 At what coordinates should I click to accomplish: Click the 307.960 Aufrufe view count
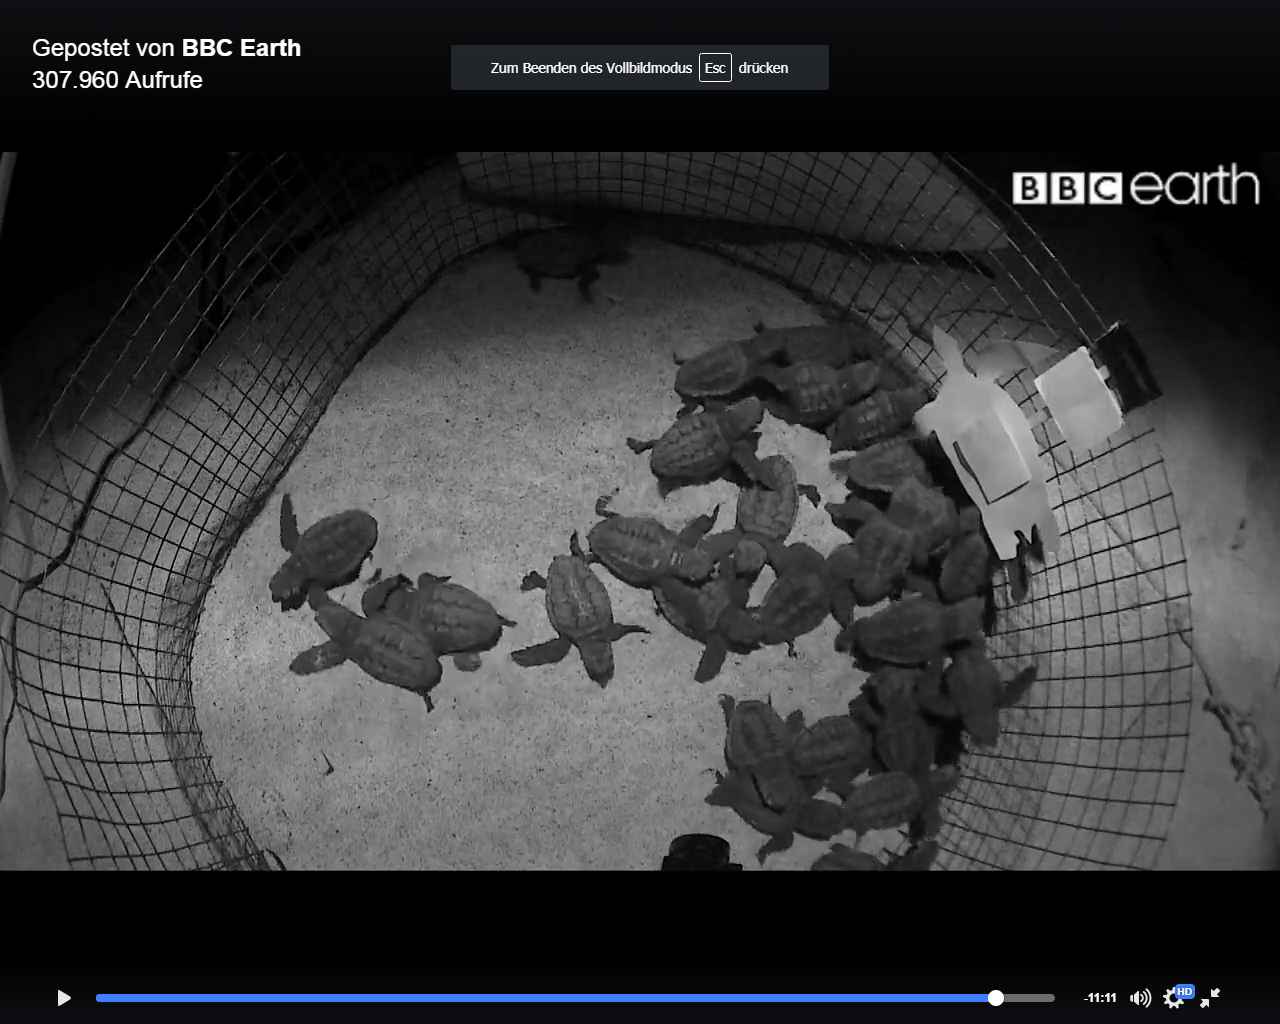click(x=117, y=80)
